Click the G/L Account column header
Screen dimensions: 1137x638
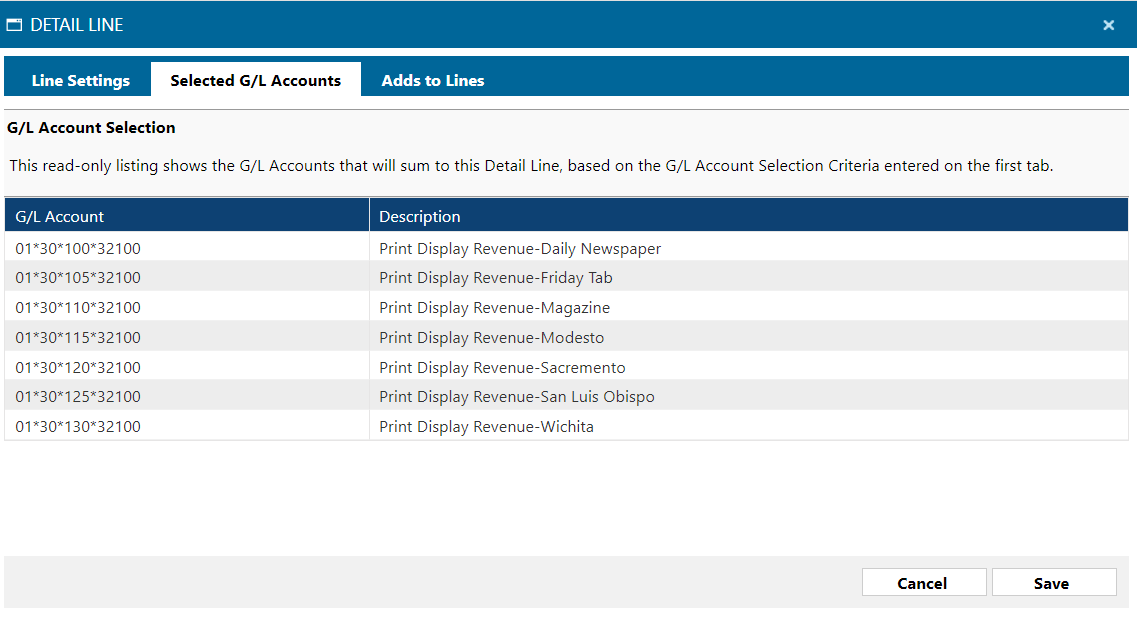pos(60,216)
